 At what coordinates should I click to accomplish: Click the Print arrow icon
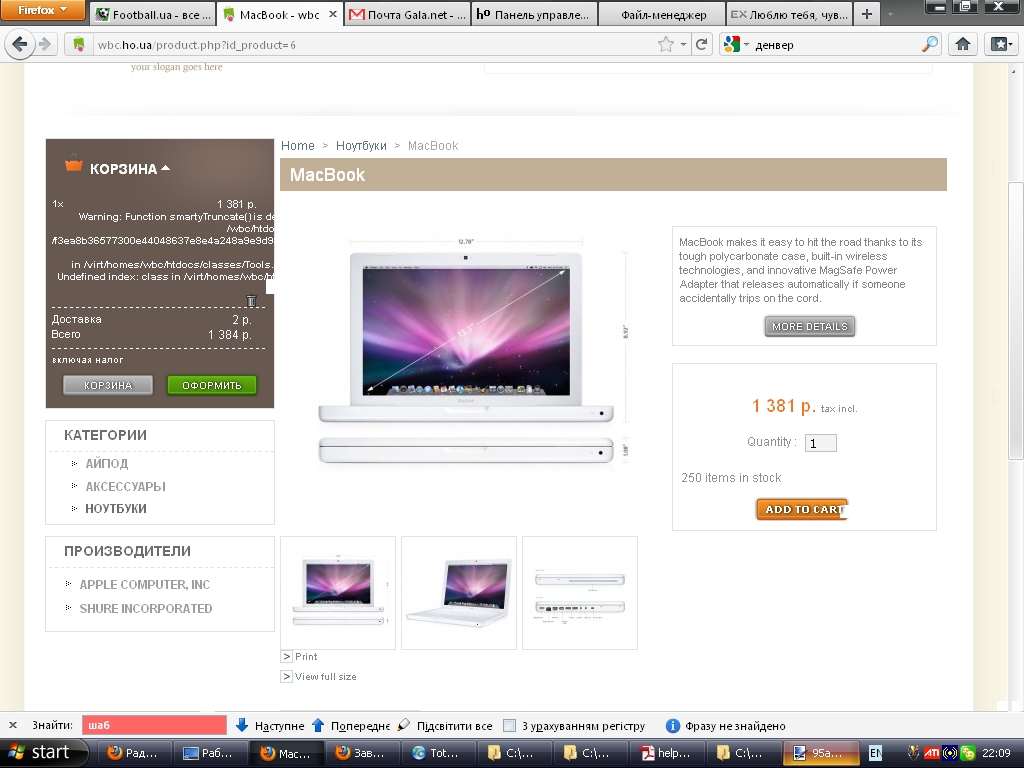pyautogui.click(x=286, y=656)
